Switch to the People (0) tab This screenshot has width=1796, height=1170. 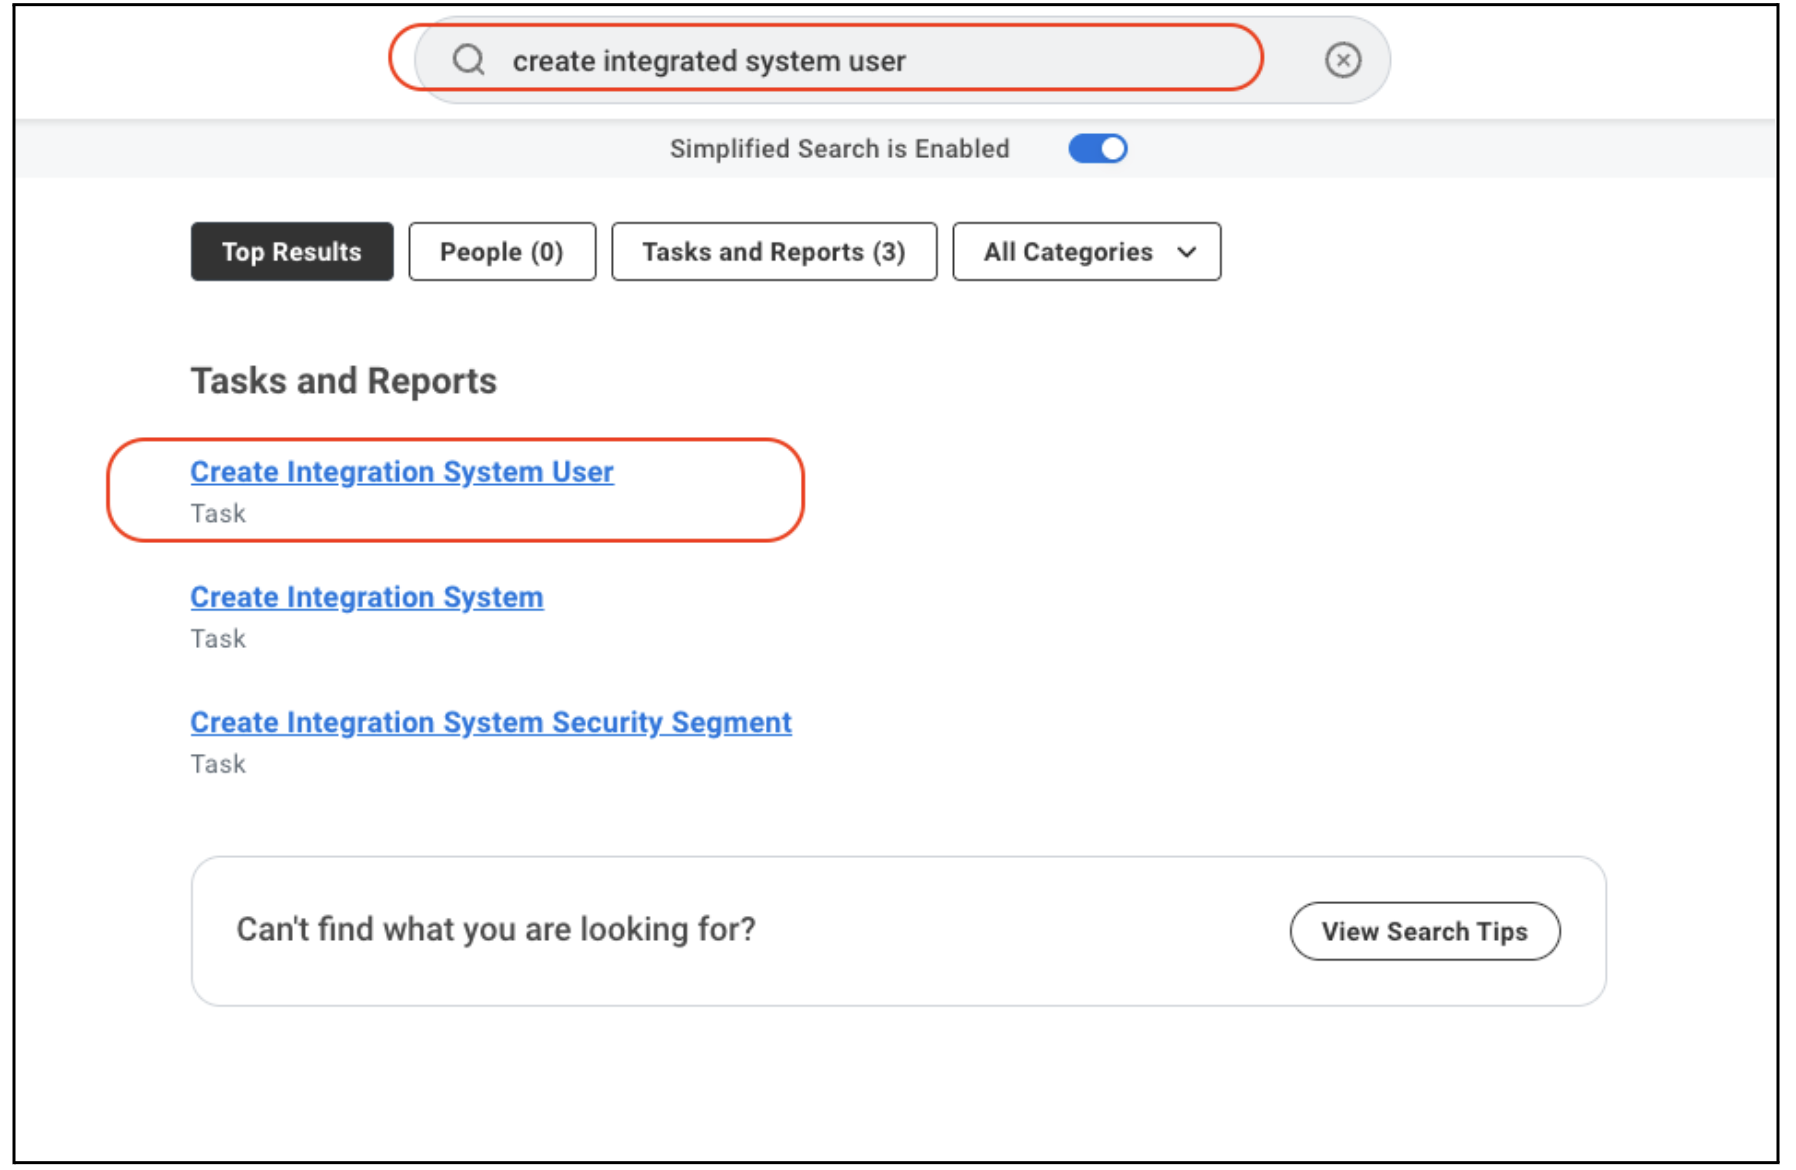point(502,252)
